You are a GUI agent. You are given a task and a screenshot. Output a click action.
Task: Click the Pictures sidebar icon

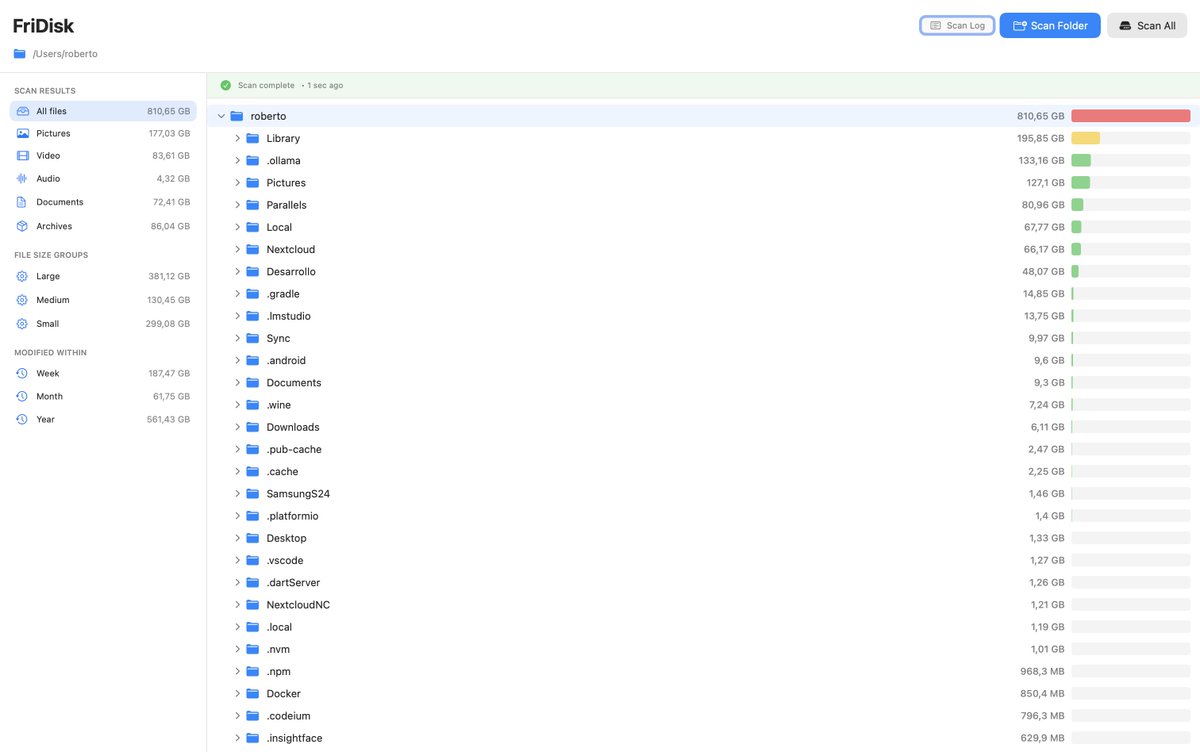tap(22, 133)
